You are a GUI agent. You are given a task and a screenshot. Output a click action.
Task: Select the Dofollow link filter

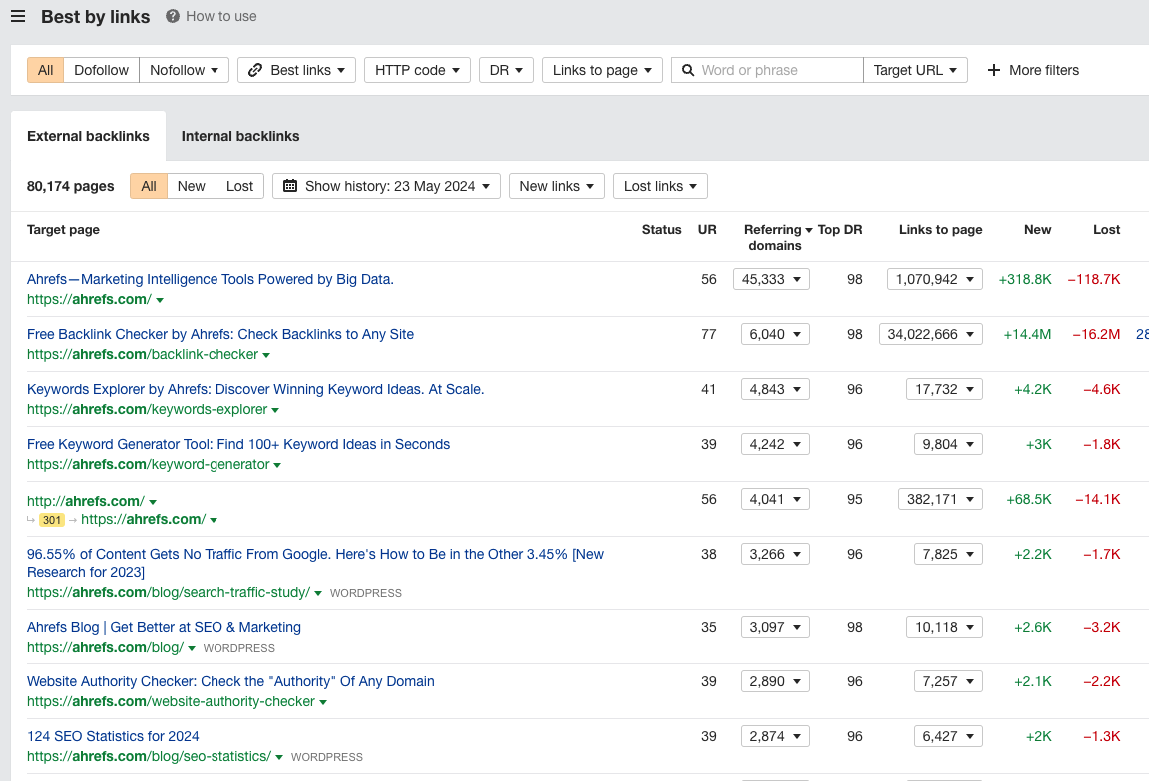[101, 70]
